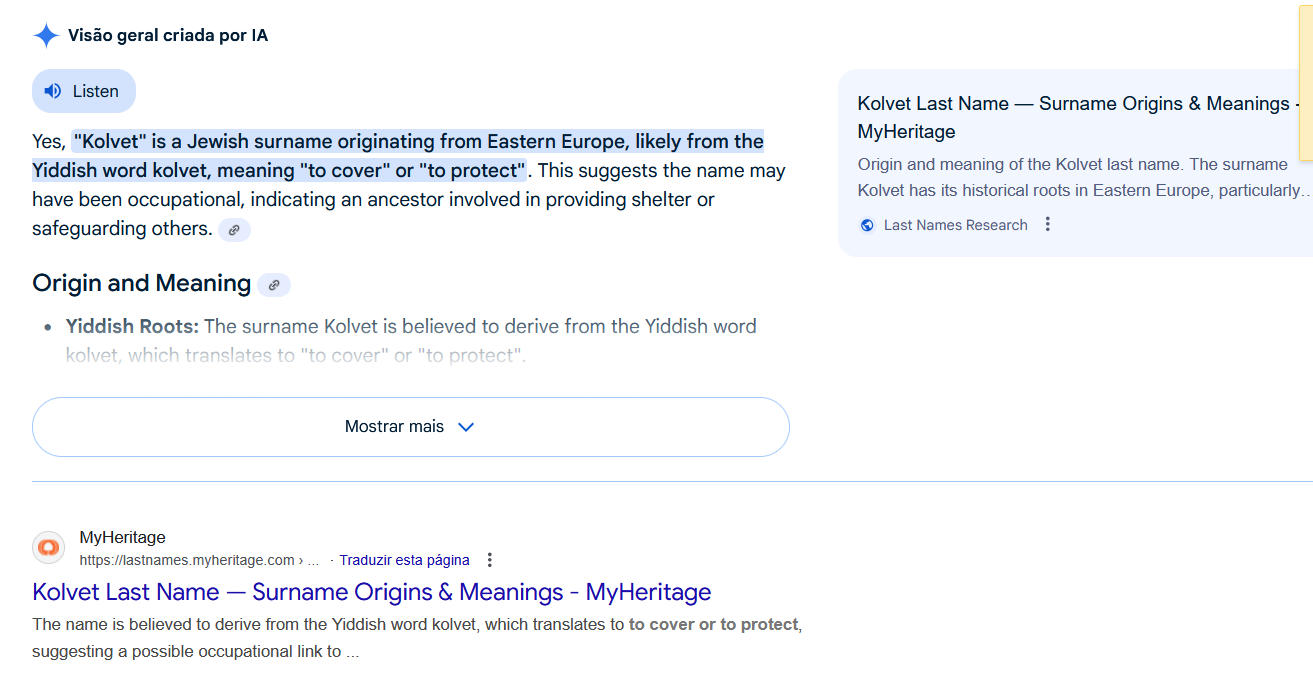Open the Kolvet Last Name source card title
1313x692 pixels.
pyautogui.click(x=1078, y=117)
